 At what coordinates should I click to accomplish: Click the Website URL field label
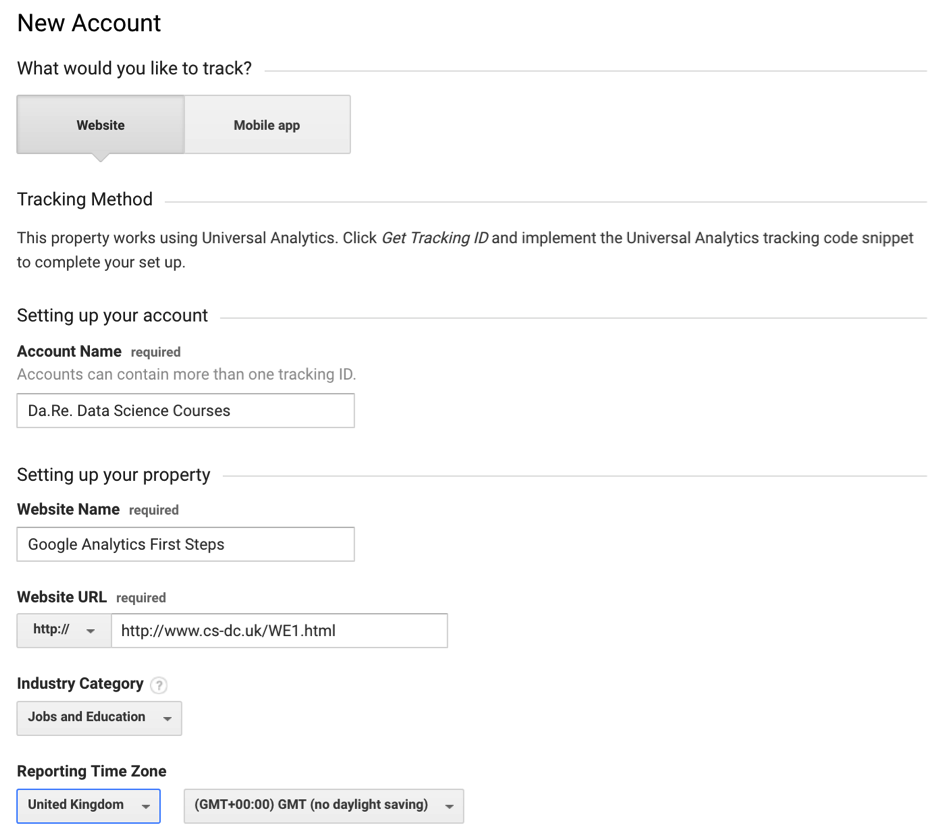[x=62, y=597]
